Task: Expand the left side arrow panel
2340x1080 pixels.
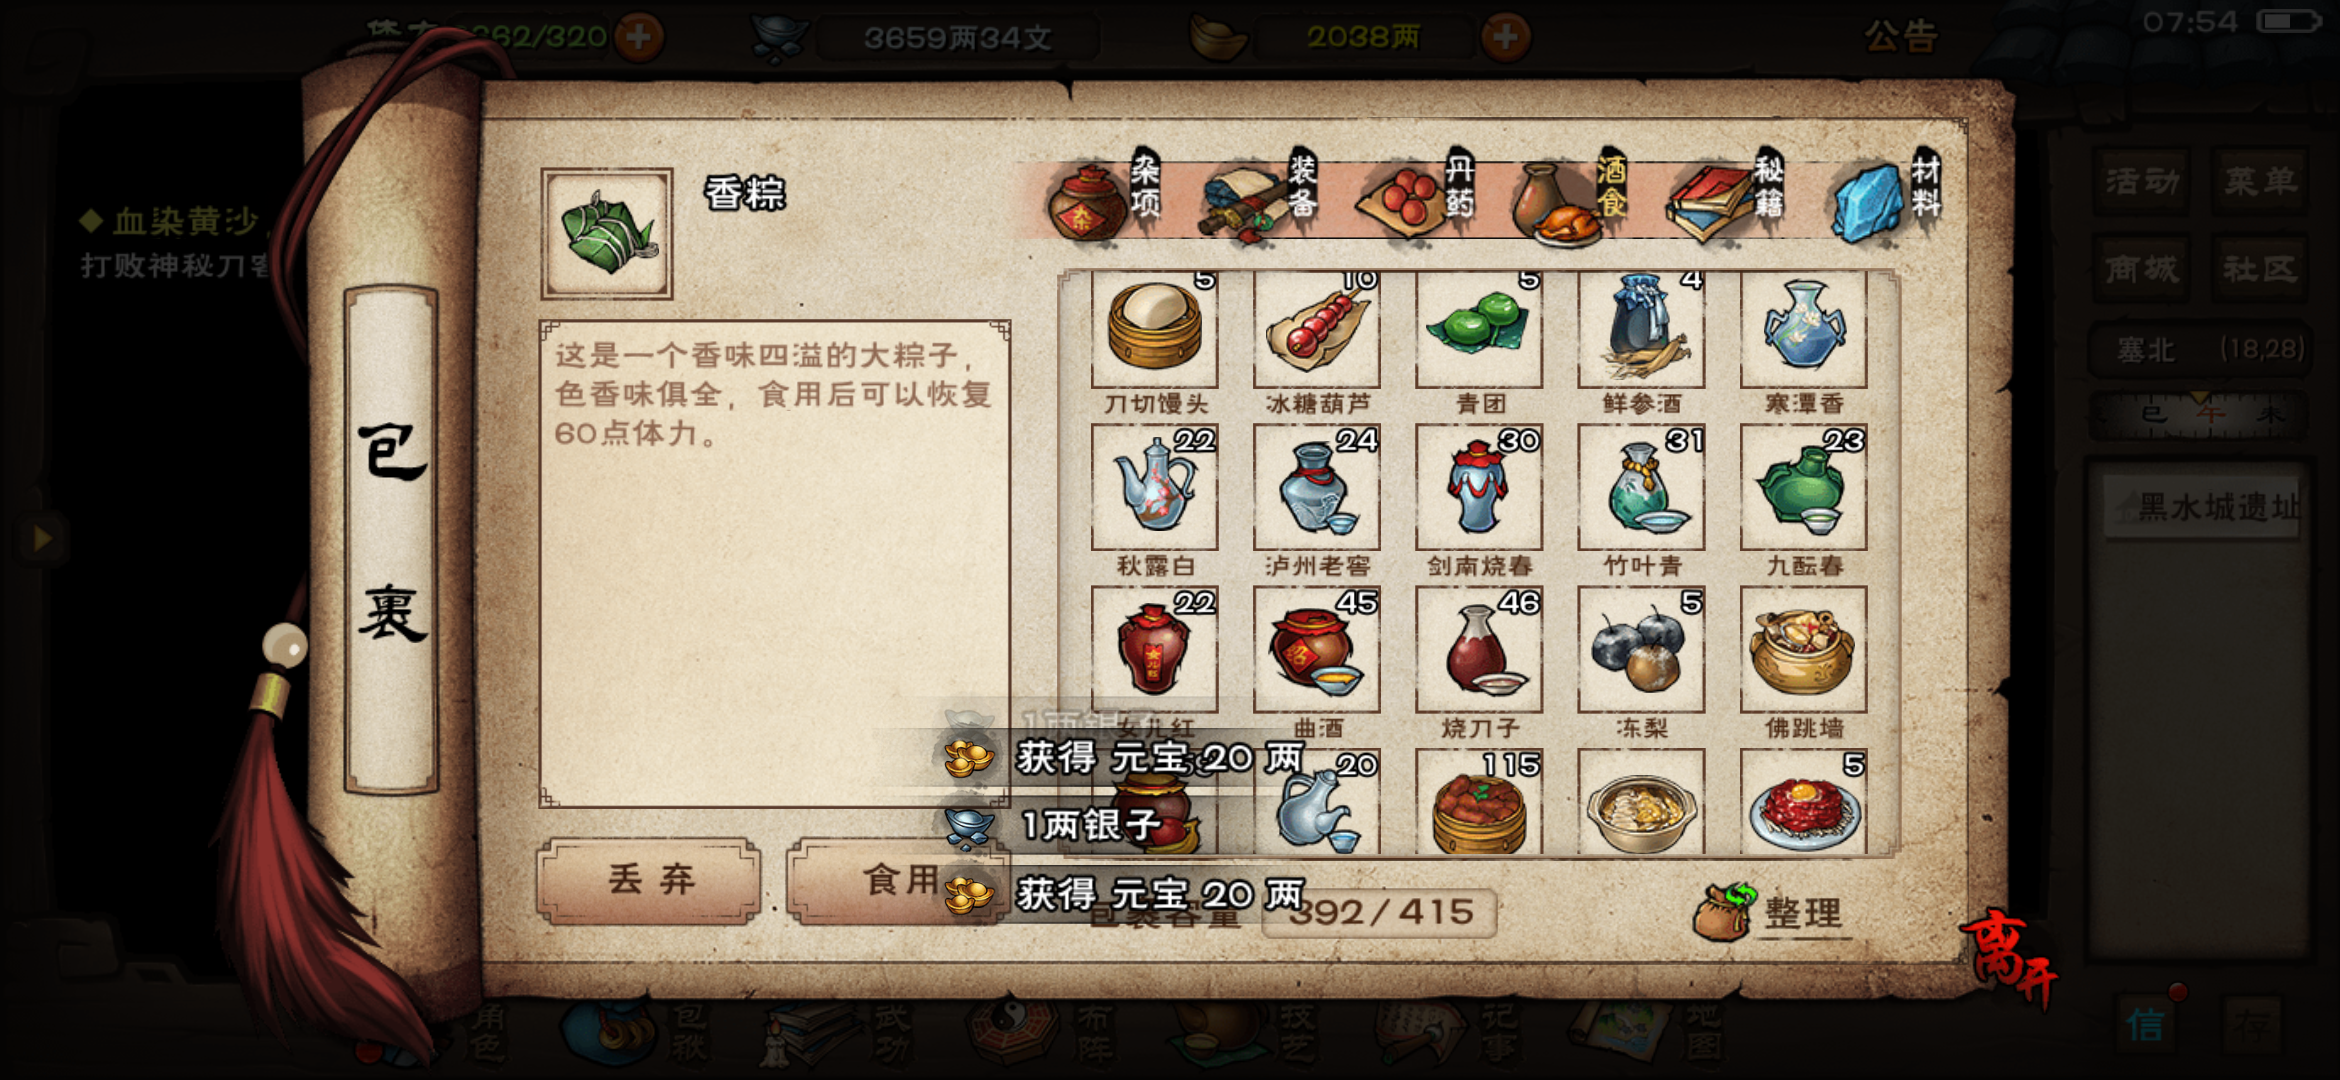Action: tap(41, 538)
